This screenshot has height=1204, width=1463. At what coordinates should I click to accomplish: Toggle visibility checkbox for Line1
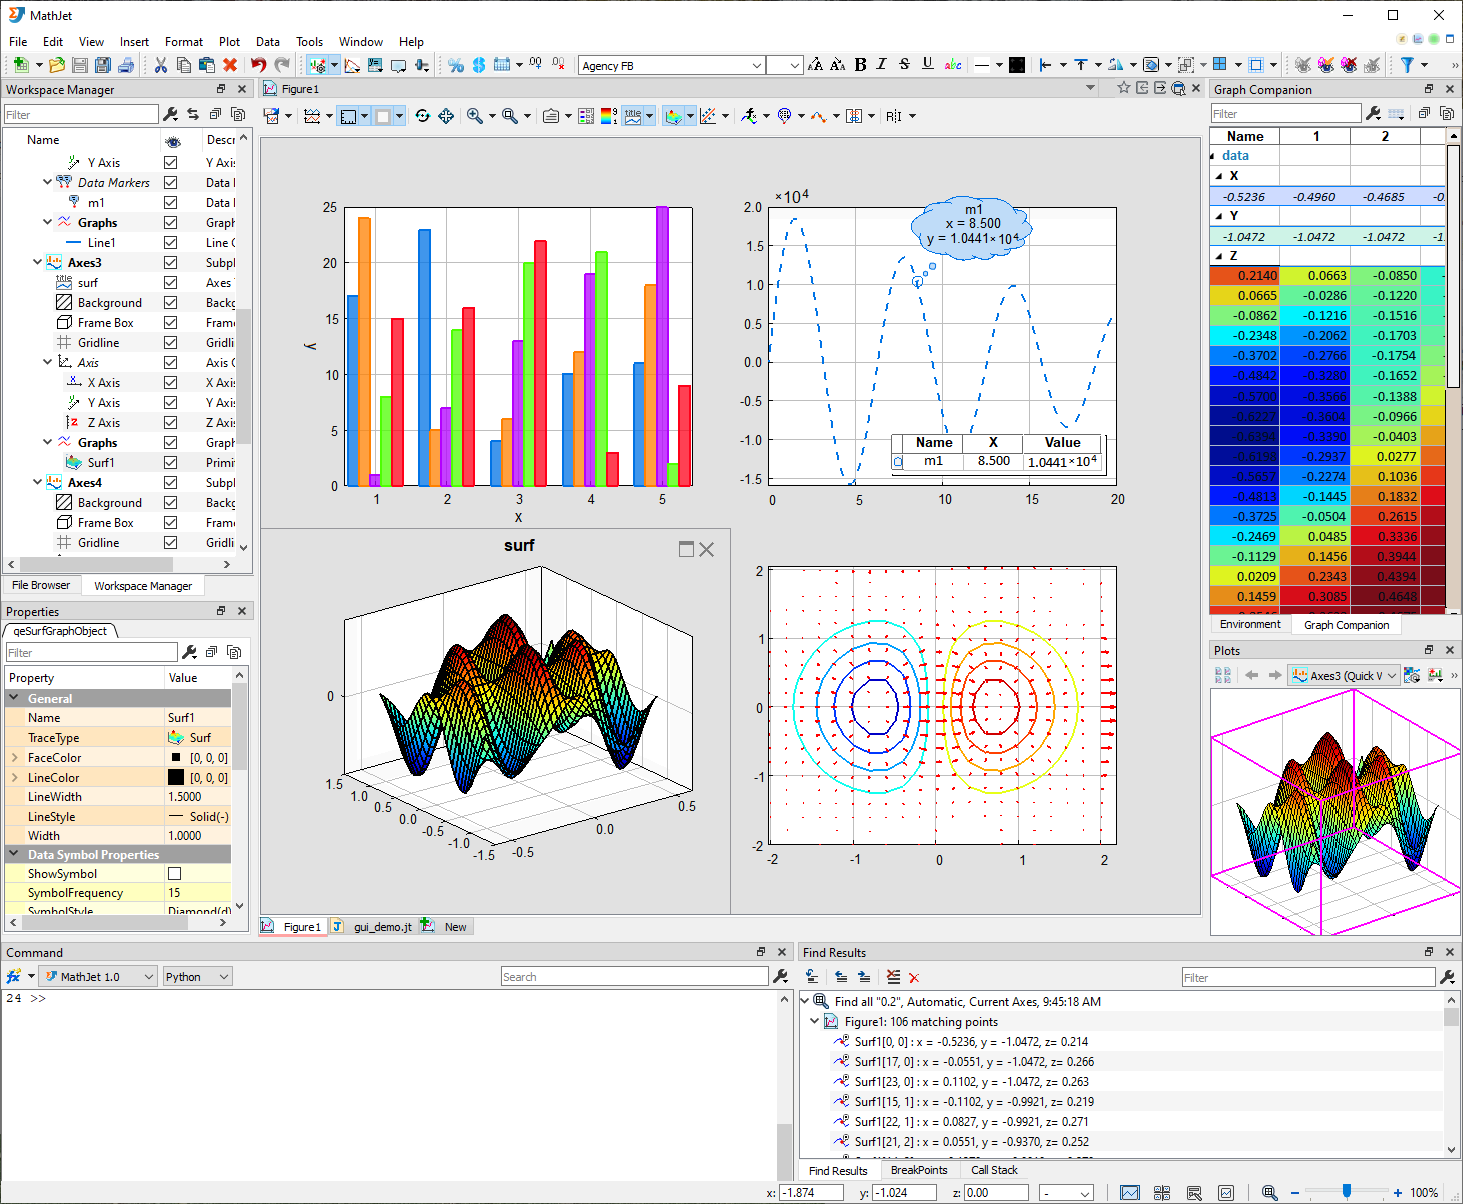(x=171, y=243)
